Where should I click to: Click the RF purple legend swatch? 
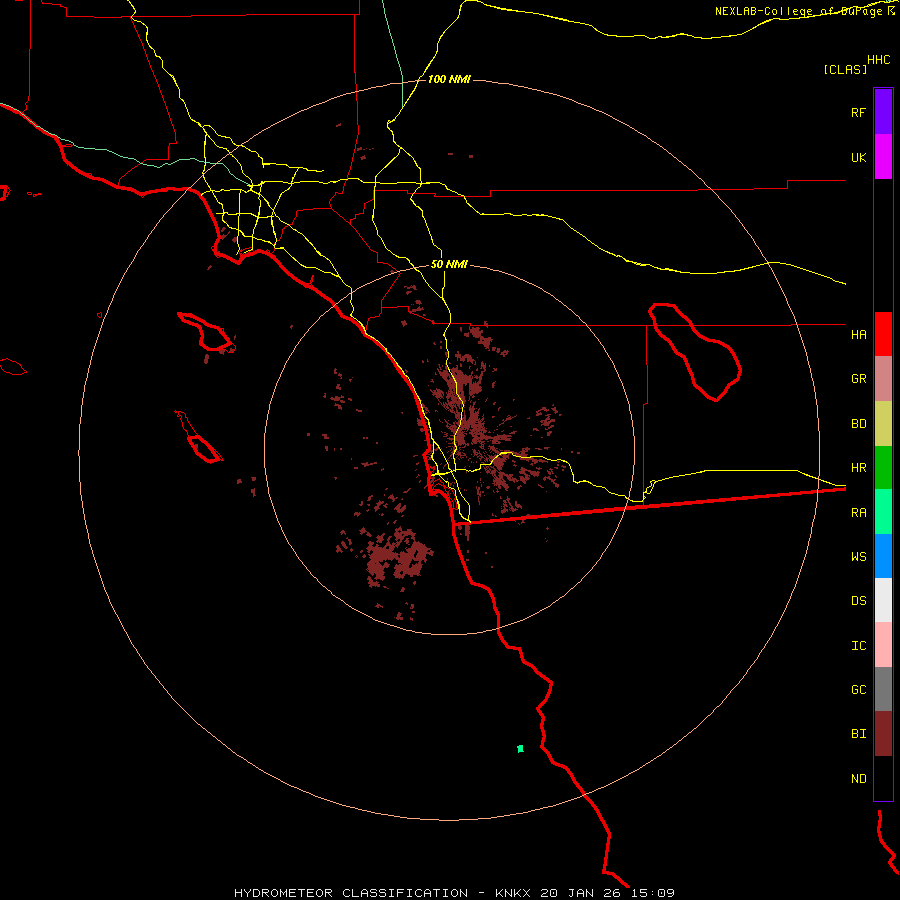tap(883, 112)
